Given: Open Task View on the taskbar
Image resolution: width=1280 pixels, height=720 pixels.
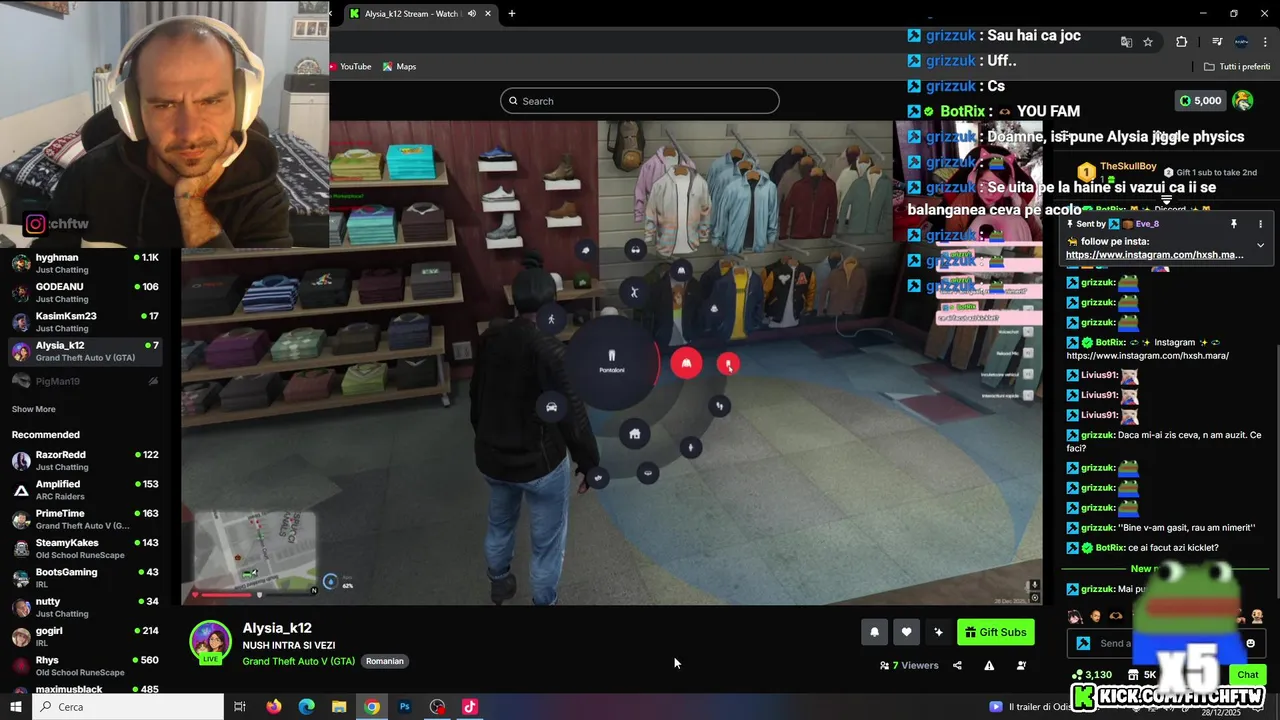Looking at the screenshot, I should 240,707.
